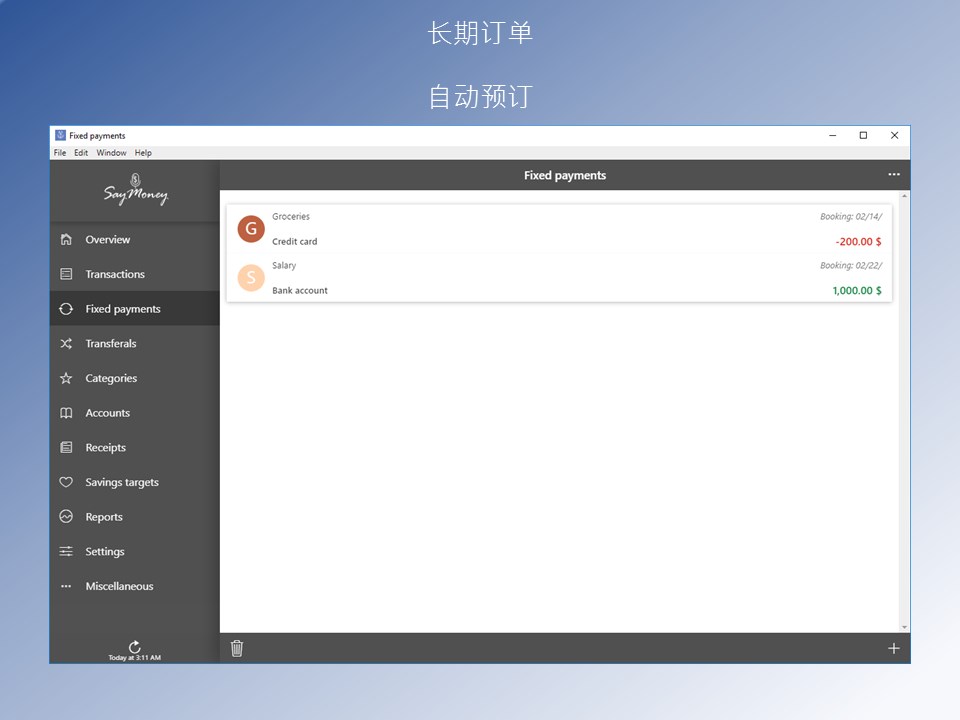The height and width of the screenshot is (720, 960).
Task: Click Booking: 02/14/ date
Action: coord(851,217)
